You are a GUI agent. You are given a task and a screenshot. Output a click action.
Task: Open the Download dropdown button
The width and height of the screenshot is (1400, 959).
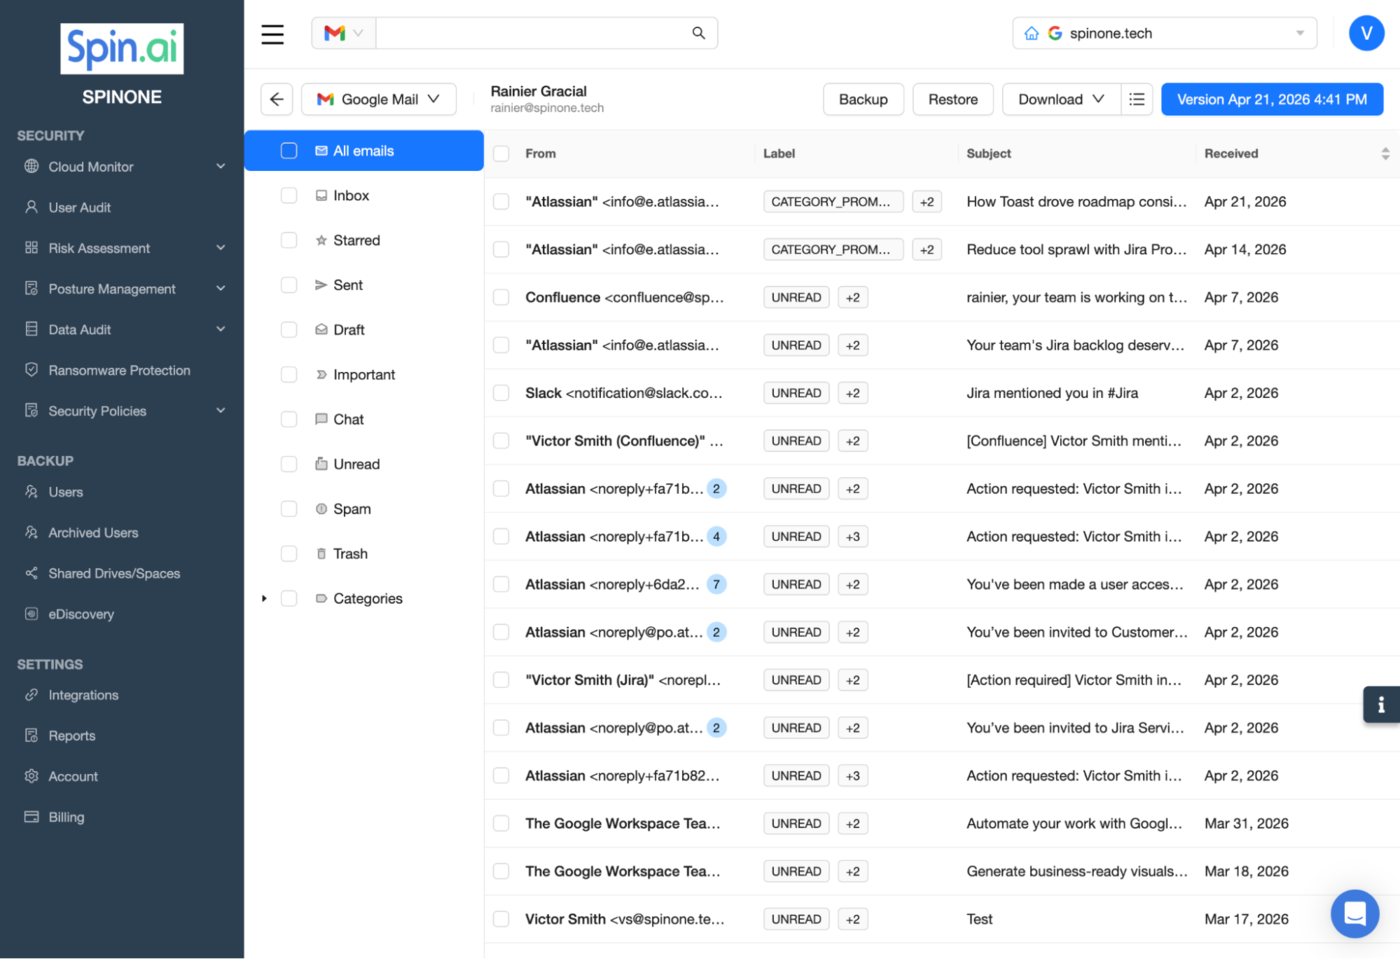[x=1061, y=99]
